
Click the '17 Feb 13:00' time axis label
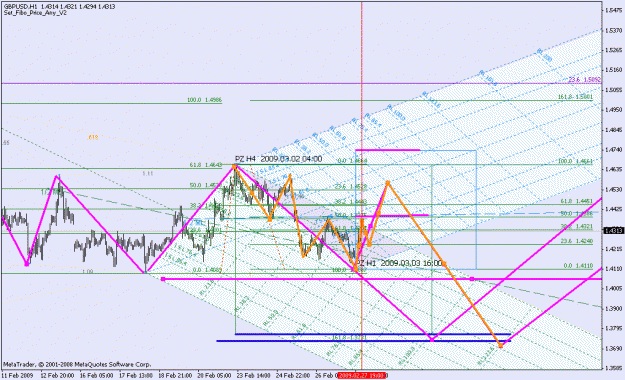(x=136, y=376)
